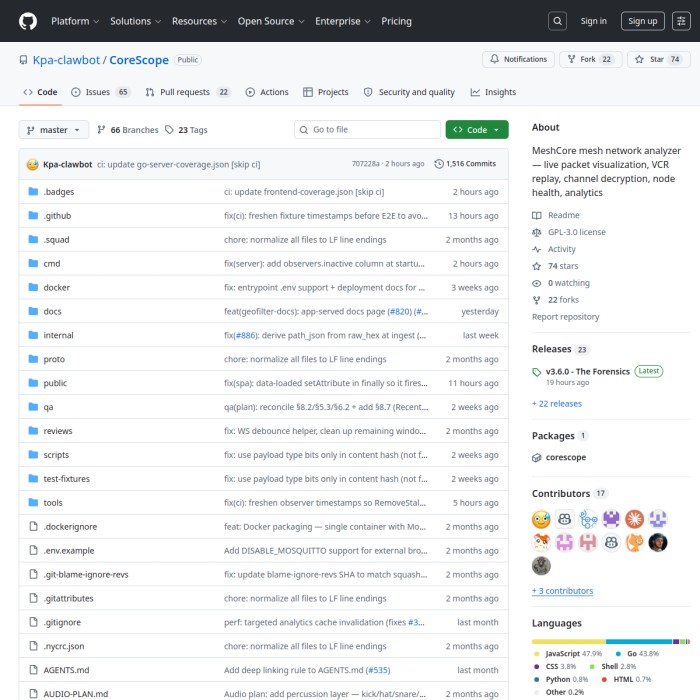Open the GitHub homepage logo
Screen dimensions: 700x700
(28, 21)
